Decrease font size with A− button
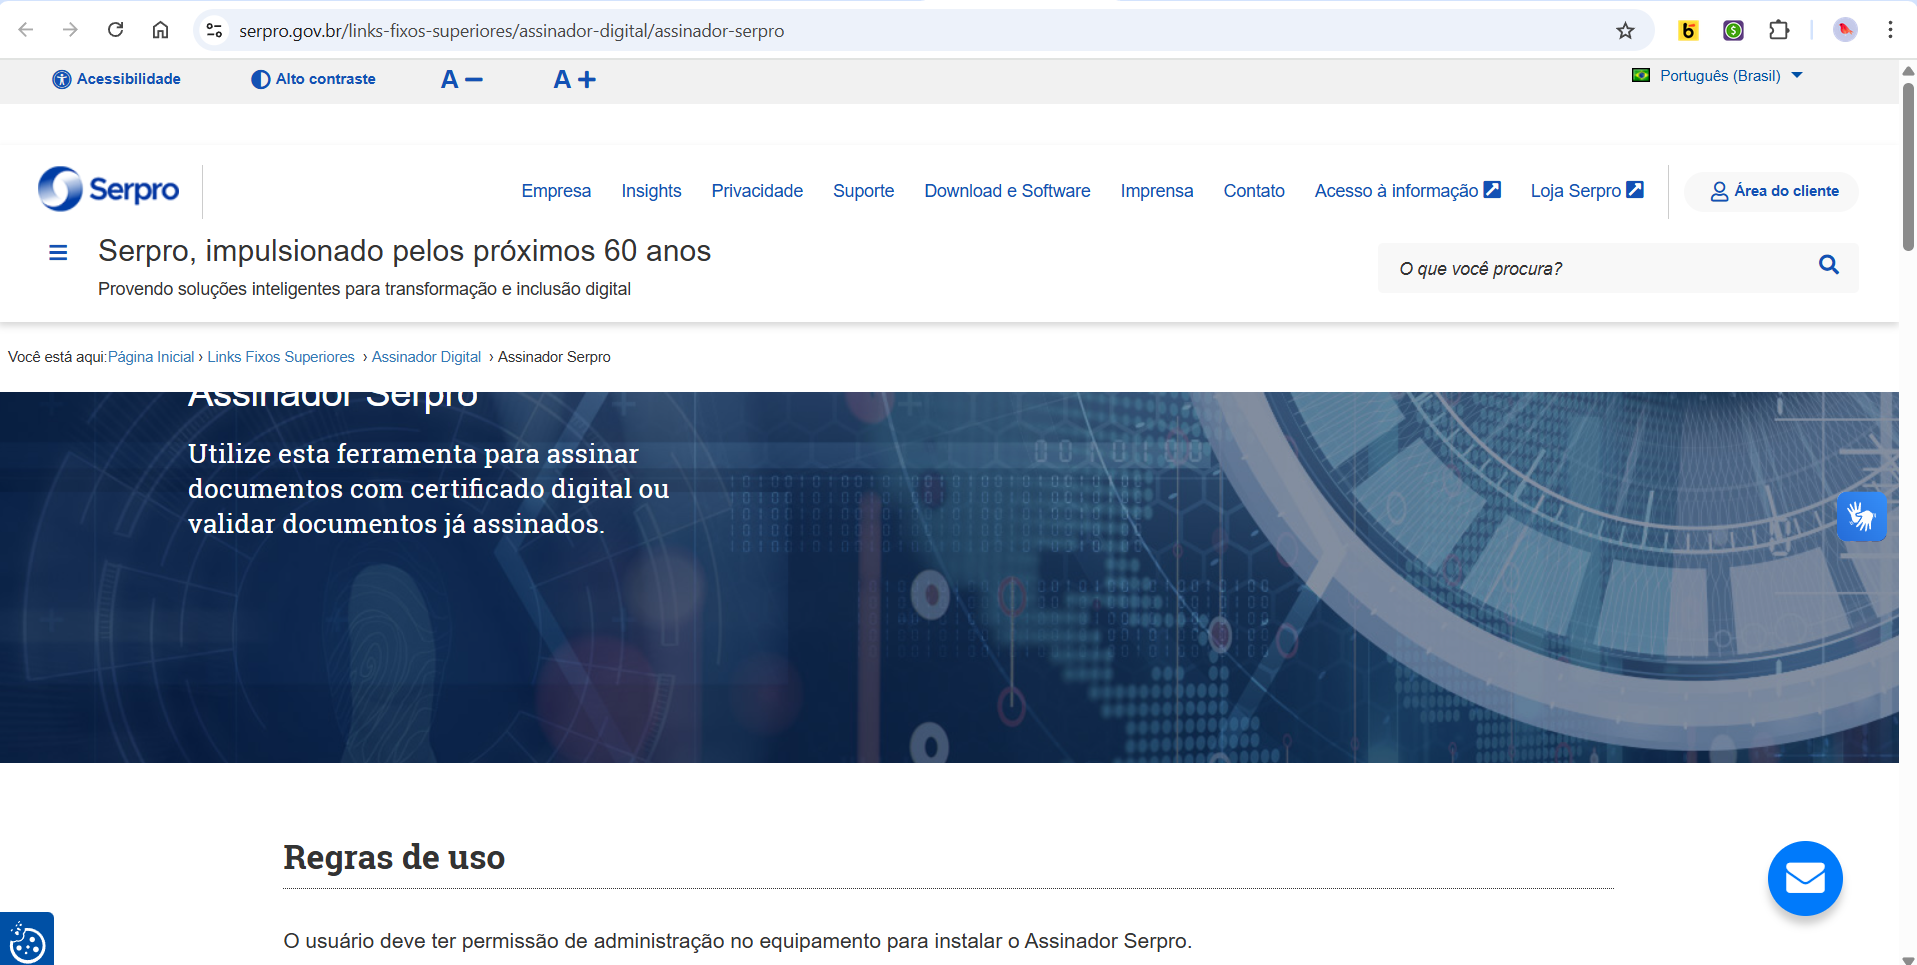The height and width of the screenshot is (965, 1917). point(461,79)
